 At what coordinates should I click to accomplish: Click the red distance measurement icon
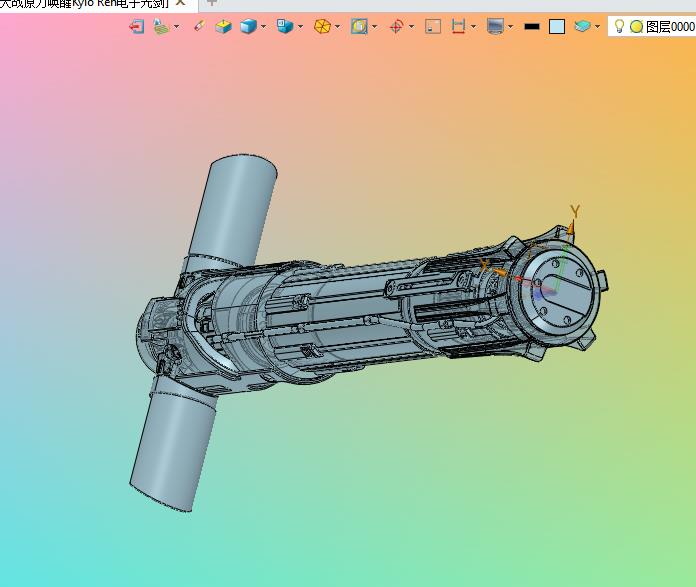coord(458,27)
